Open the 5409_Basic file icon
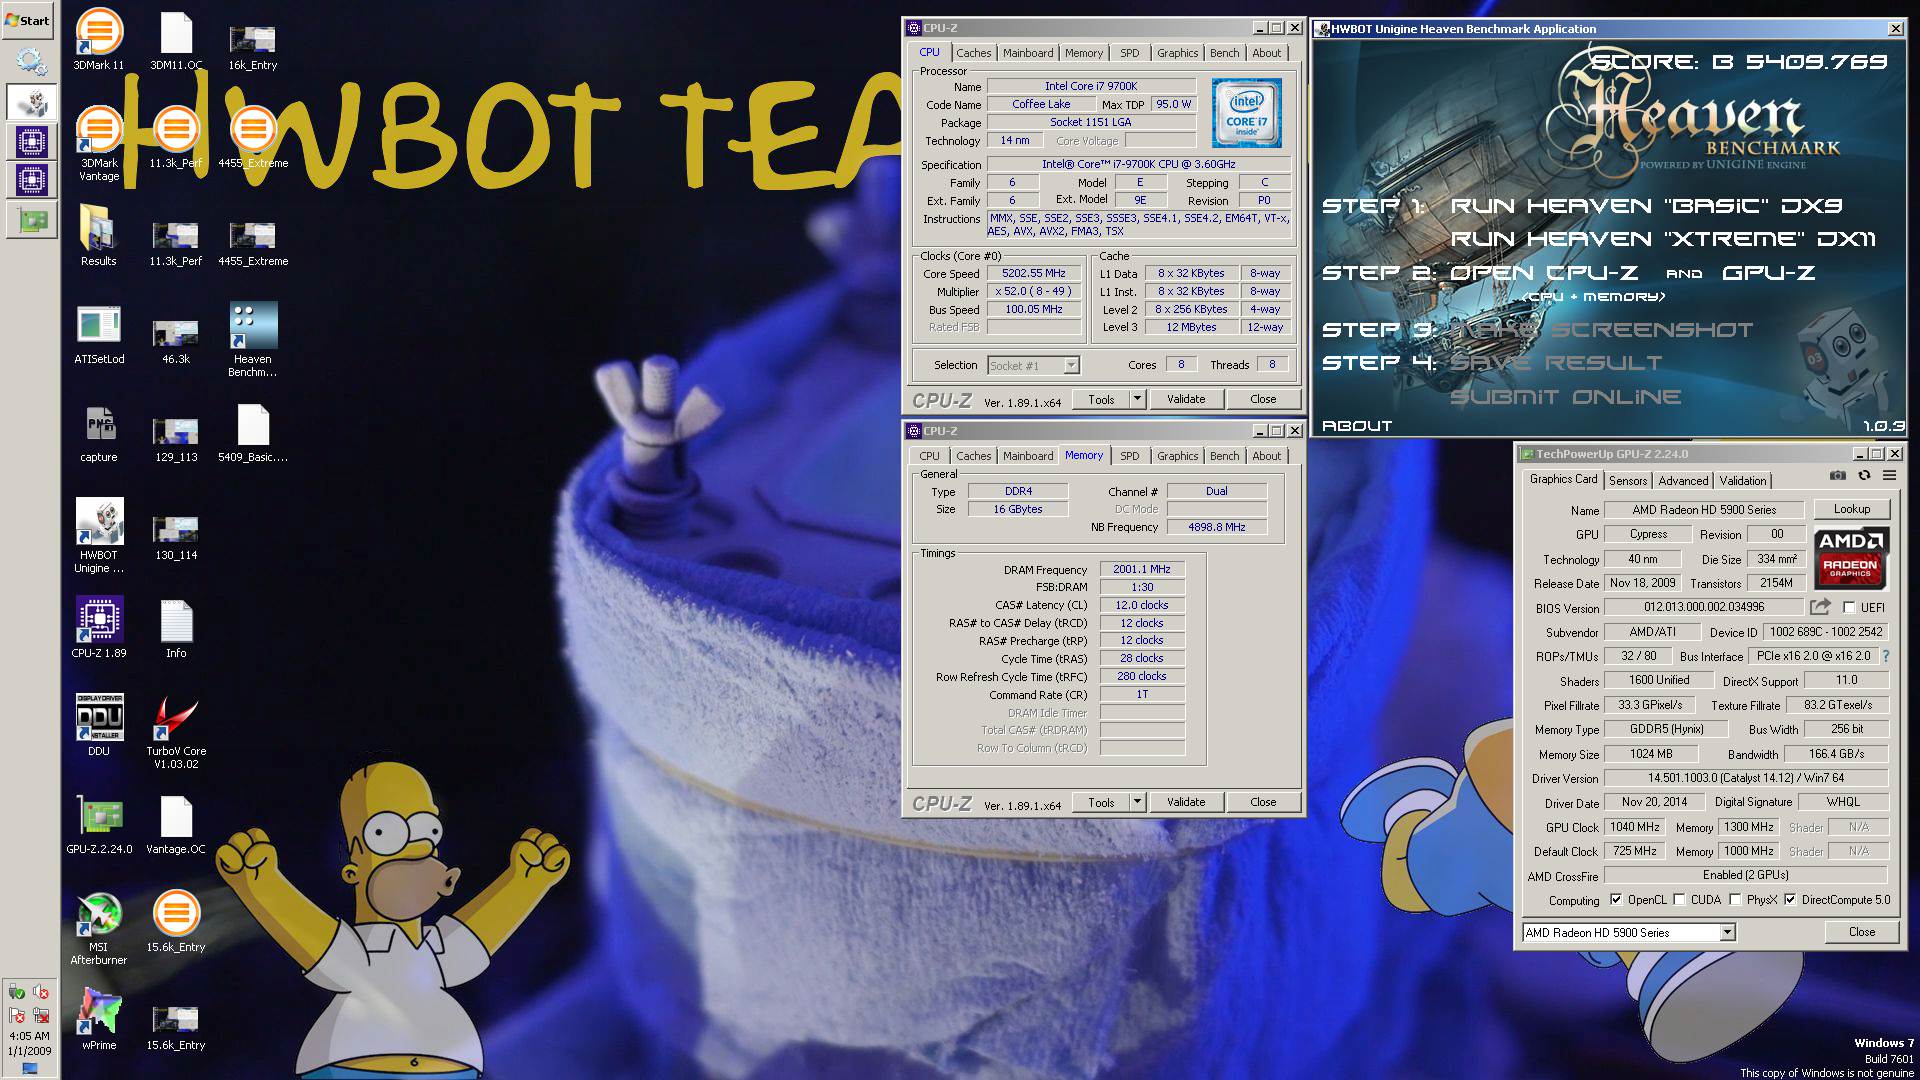Screen dimensions: 1920x1080 click(252, 432)
